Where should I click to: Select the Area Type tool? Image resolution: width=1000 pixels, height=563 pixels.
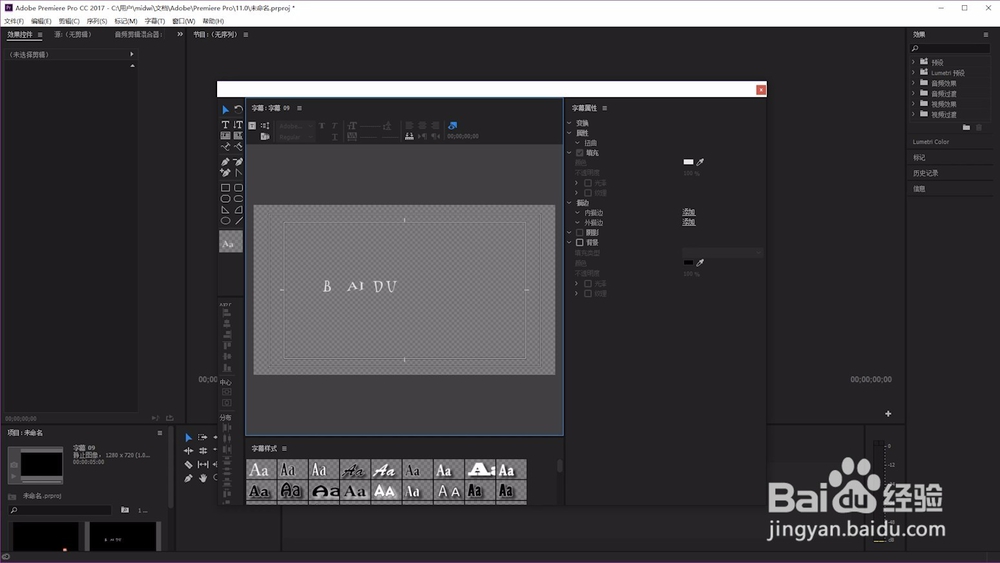point(225,135)
